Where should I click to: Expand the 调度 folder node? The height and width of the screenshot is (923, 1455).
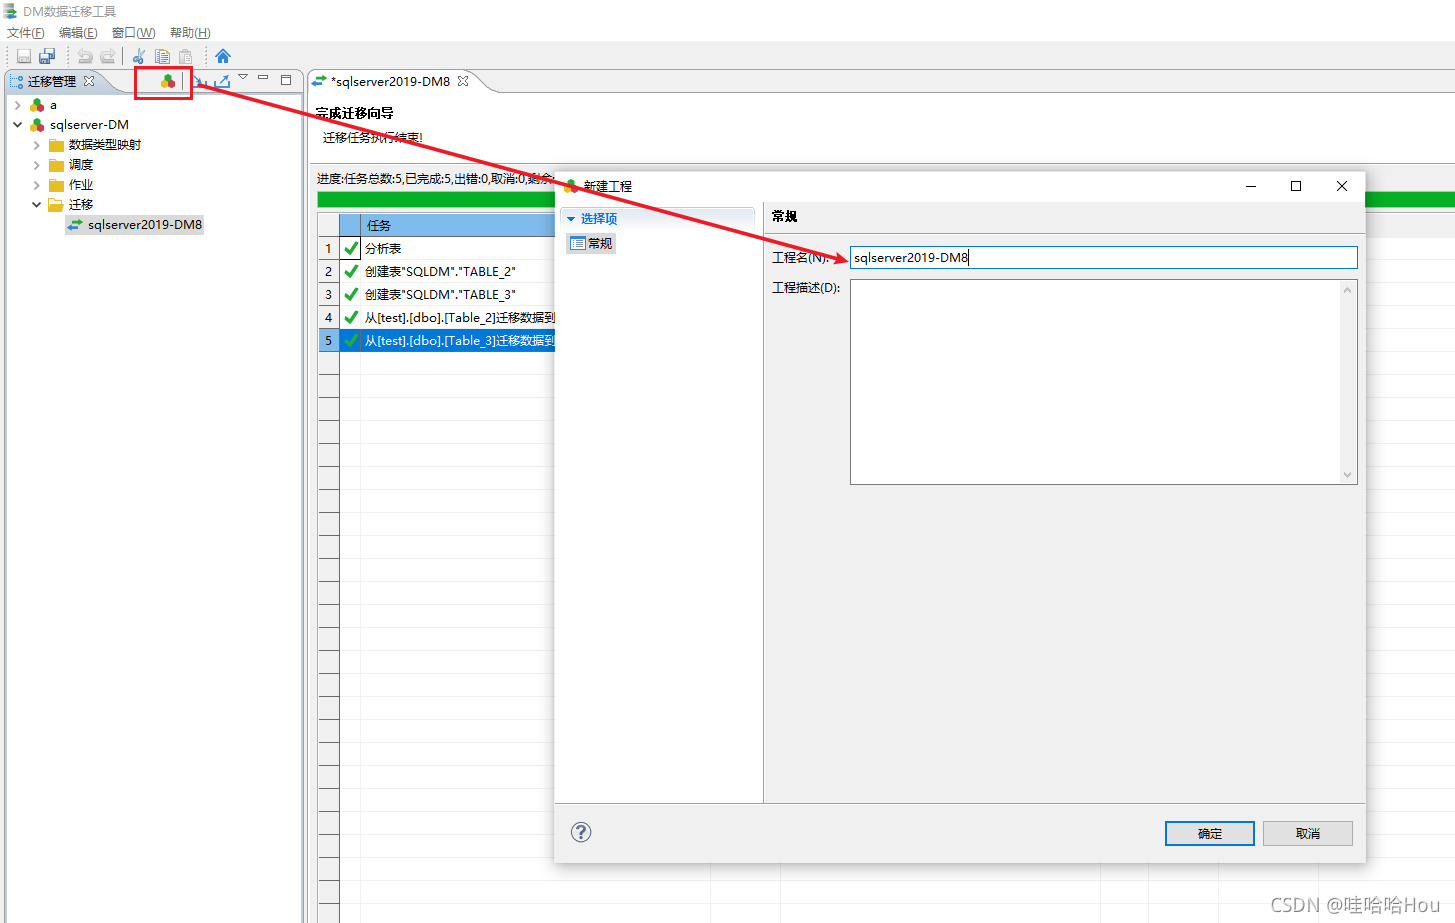pos(36,165)
